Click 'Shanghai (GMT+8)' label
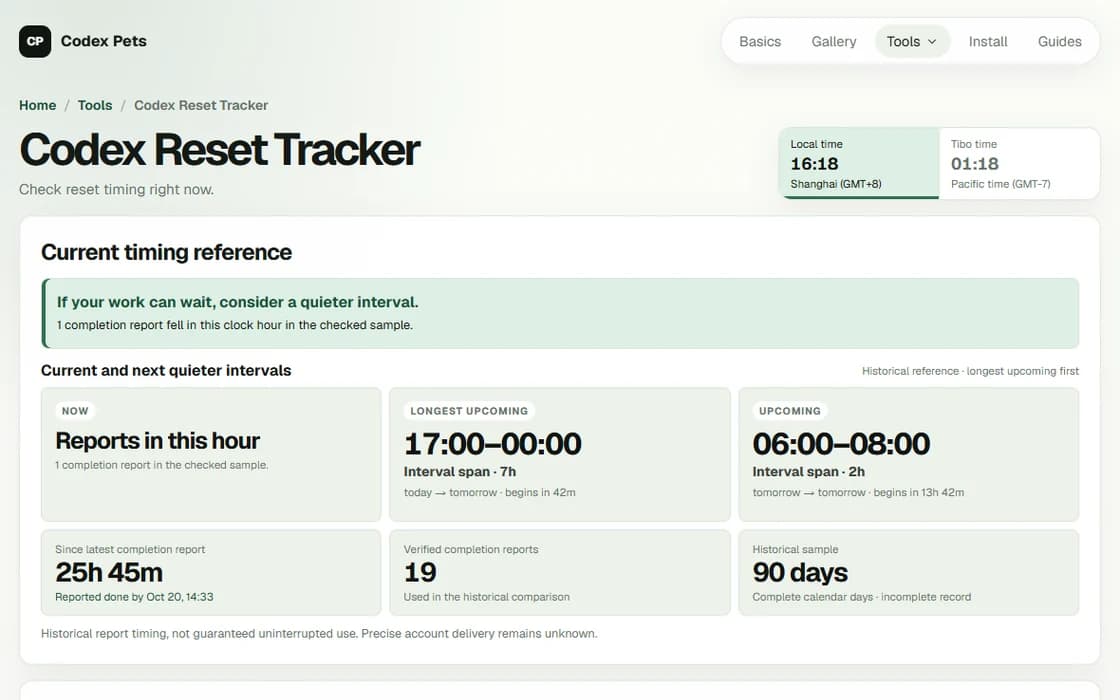This screenshot has width=1120, height=700. (x=836, y=184)
